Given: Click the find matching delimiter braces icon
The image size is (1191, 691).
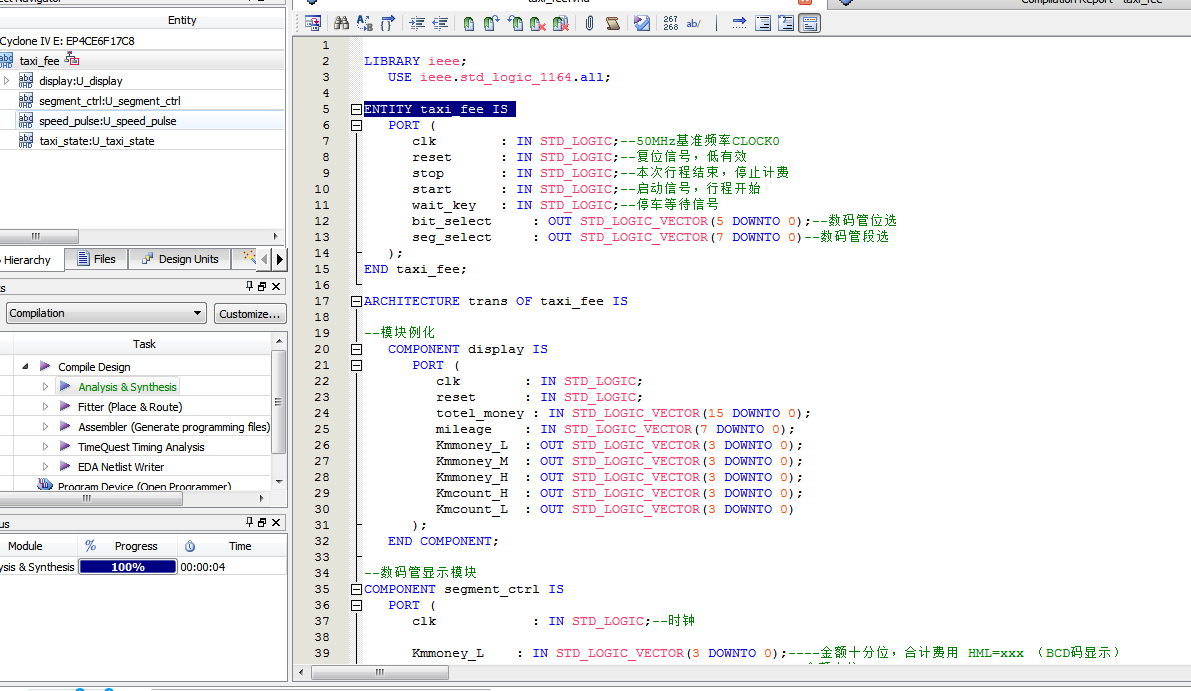Looking at the screenshot, I should [388, 24].
